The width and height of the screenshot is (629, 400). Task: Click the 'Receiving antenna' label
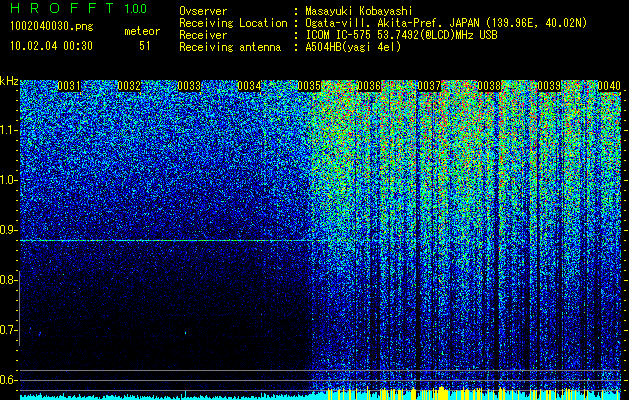(230, 47)
